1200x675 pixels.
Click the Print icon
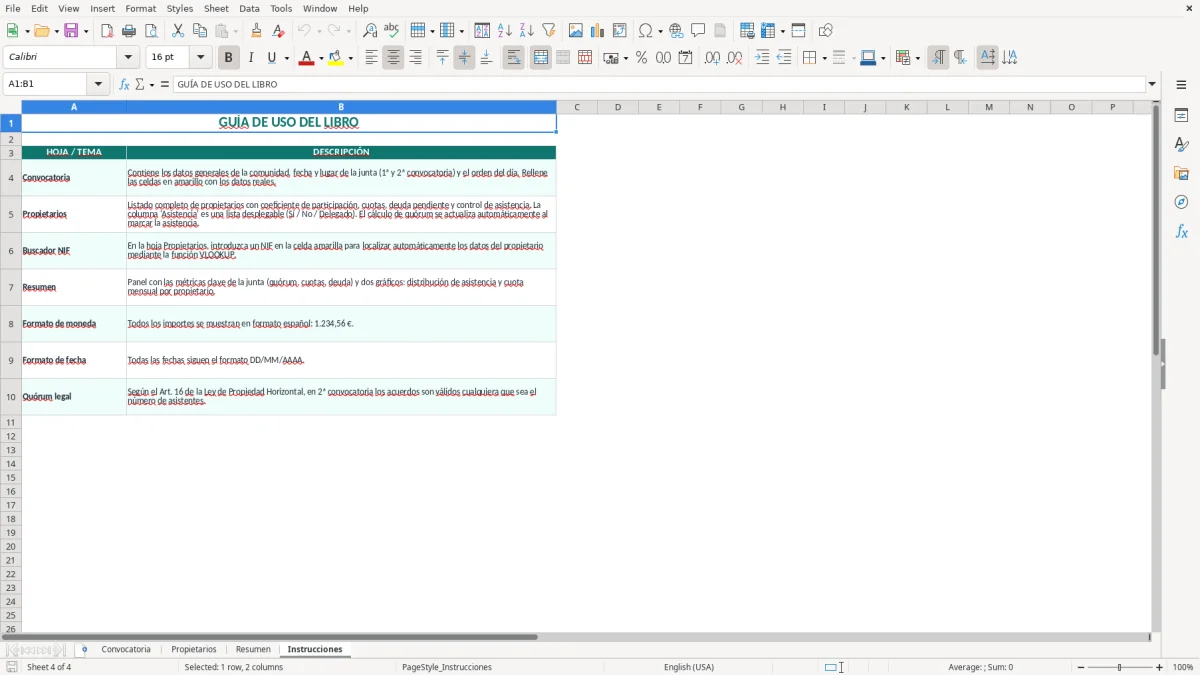tap(129, 31)
